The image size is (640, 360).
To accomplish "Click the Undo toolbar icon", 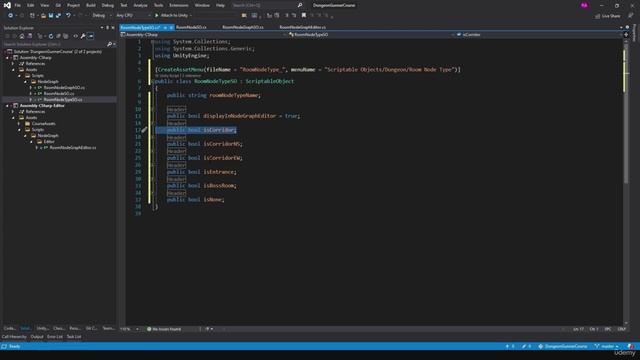I will (x=68, y=16).
